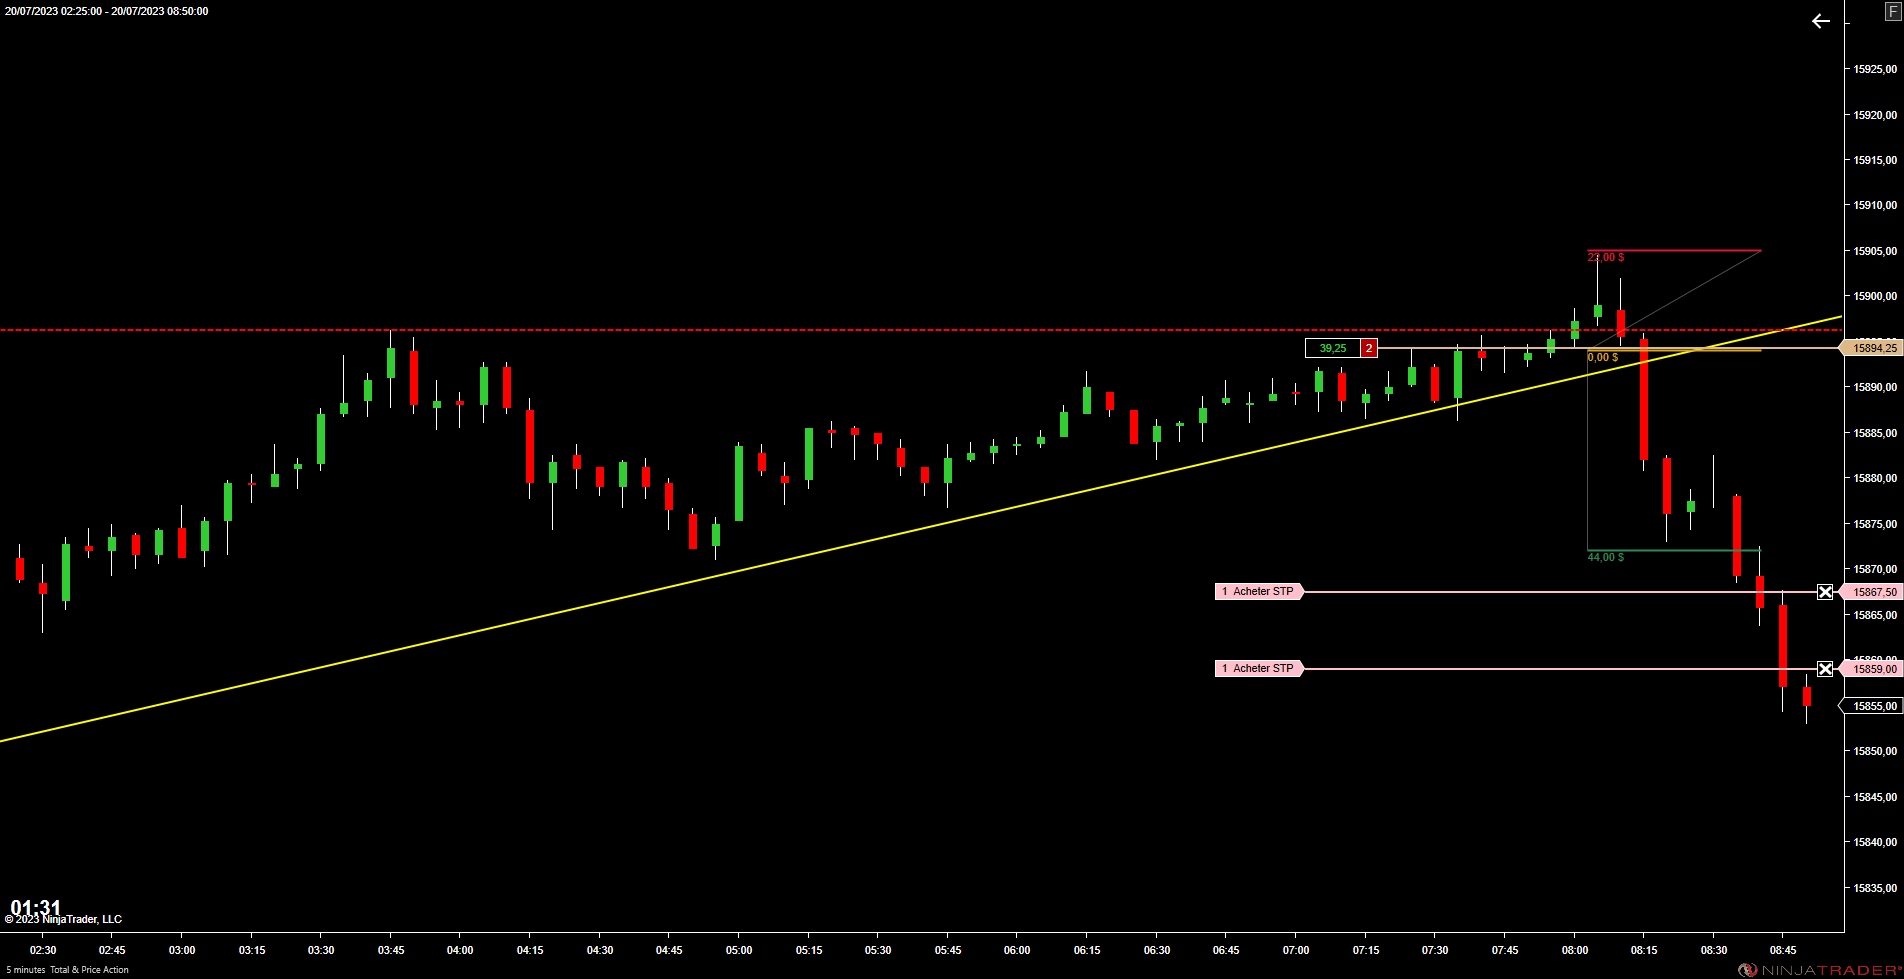The image size is (1904, 979).
Task: Select the red dashed horizontal line
Action: point(920,330)
